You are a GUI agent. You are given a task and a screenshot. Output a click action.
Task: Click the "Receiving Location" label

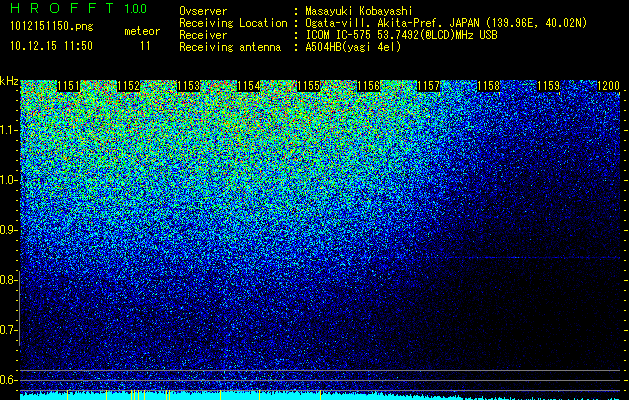click(x=233, y=24)
